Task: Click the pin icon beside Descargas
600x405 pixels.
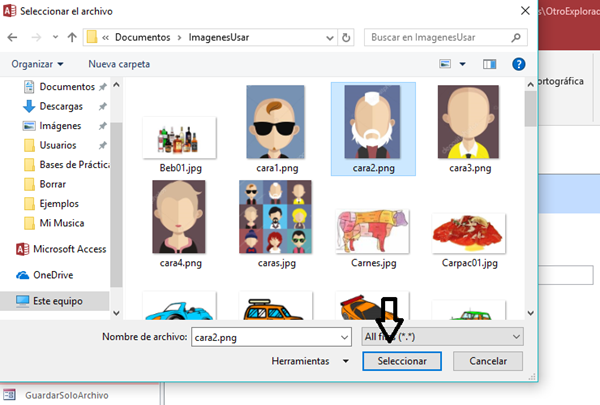Action: (x=103, y=106)
